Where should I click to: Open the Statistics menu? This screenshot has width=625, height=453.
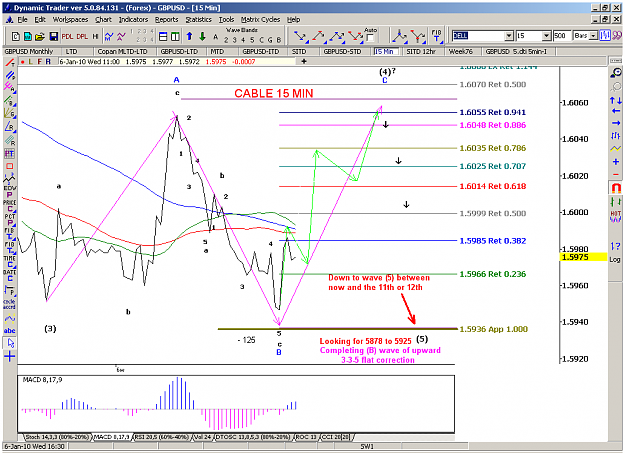[x=199, y=20]
